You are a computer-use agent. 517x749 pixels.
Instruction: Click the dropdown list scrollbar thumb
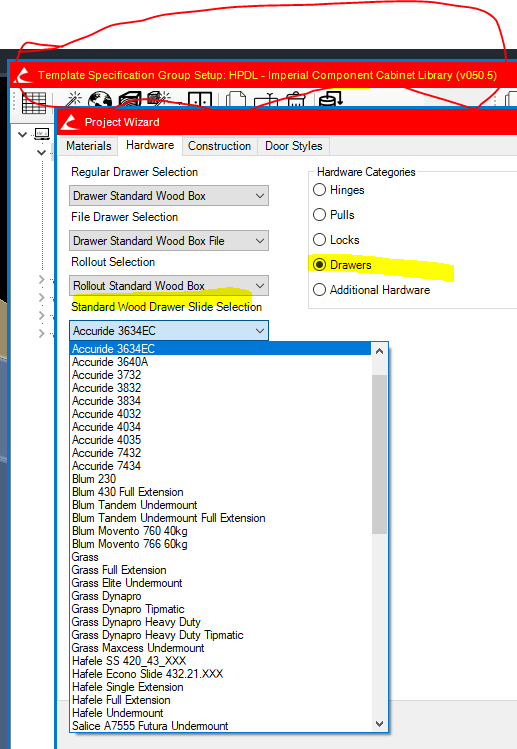point(379,454)
